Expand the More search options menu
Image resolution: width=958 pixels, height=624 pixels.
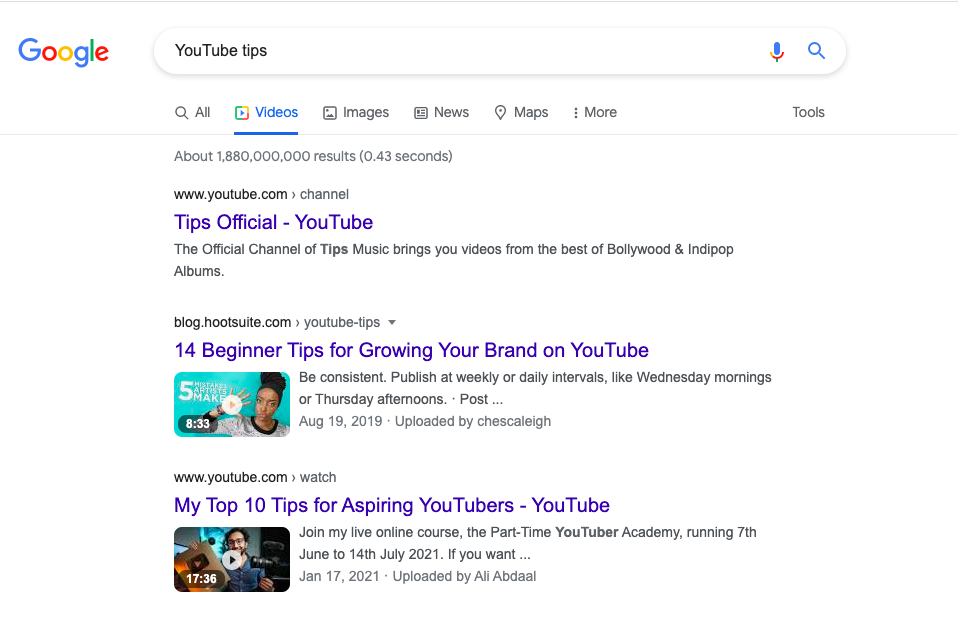point(594,112)
